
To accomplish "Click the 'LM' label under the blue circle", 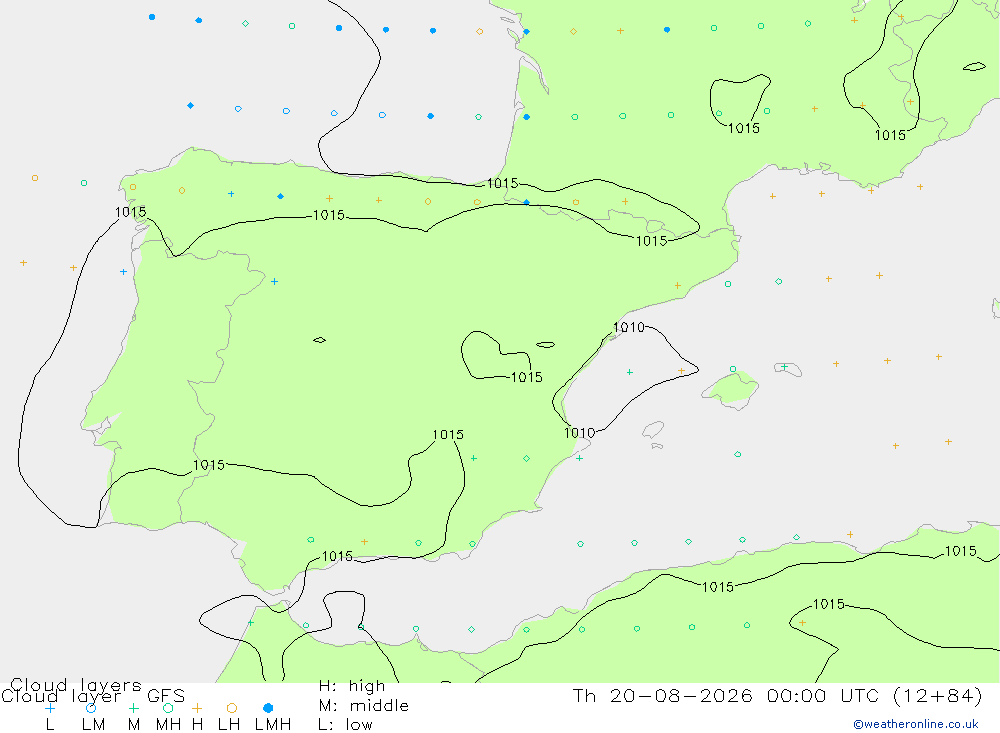I will coord(93,725).
